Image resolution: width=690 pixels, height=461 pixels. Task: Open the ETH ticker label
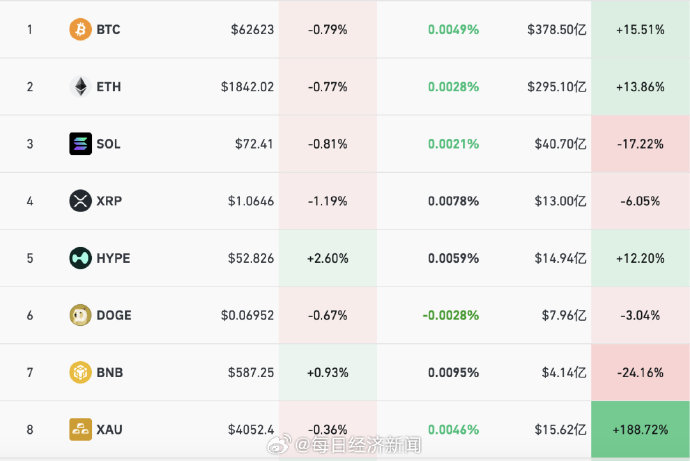pos(109,87)
